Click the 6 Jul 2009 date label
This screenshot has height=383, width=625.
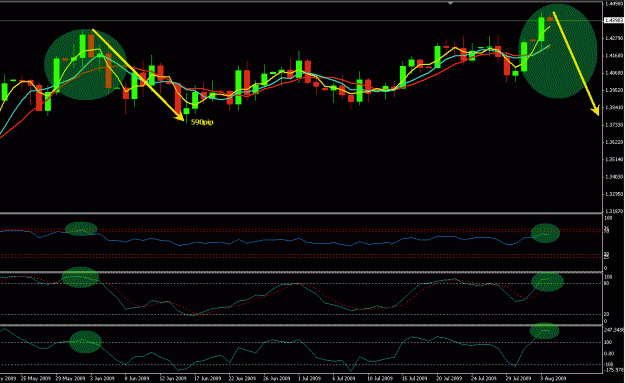(x=344, y=378)
